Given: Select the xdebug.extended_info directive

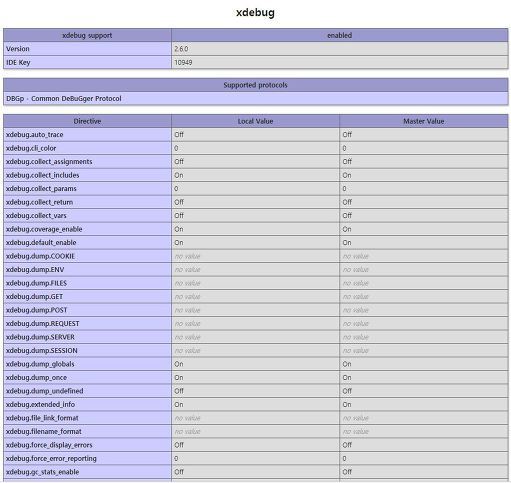Looking at the screenshot, I should 40,405.
